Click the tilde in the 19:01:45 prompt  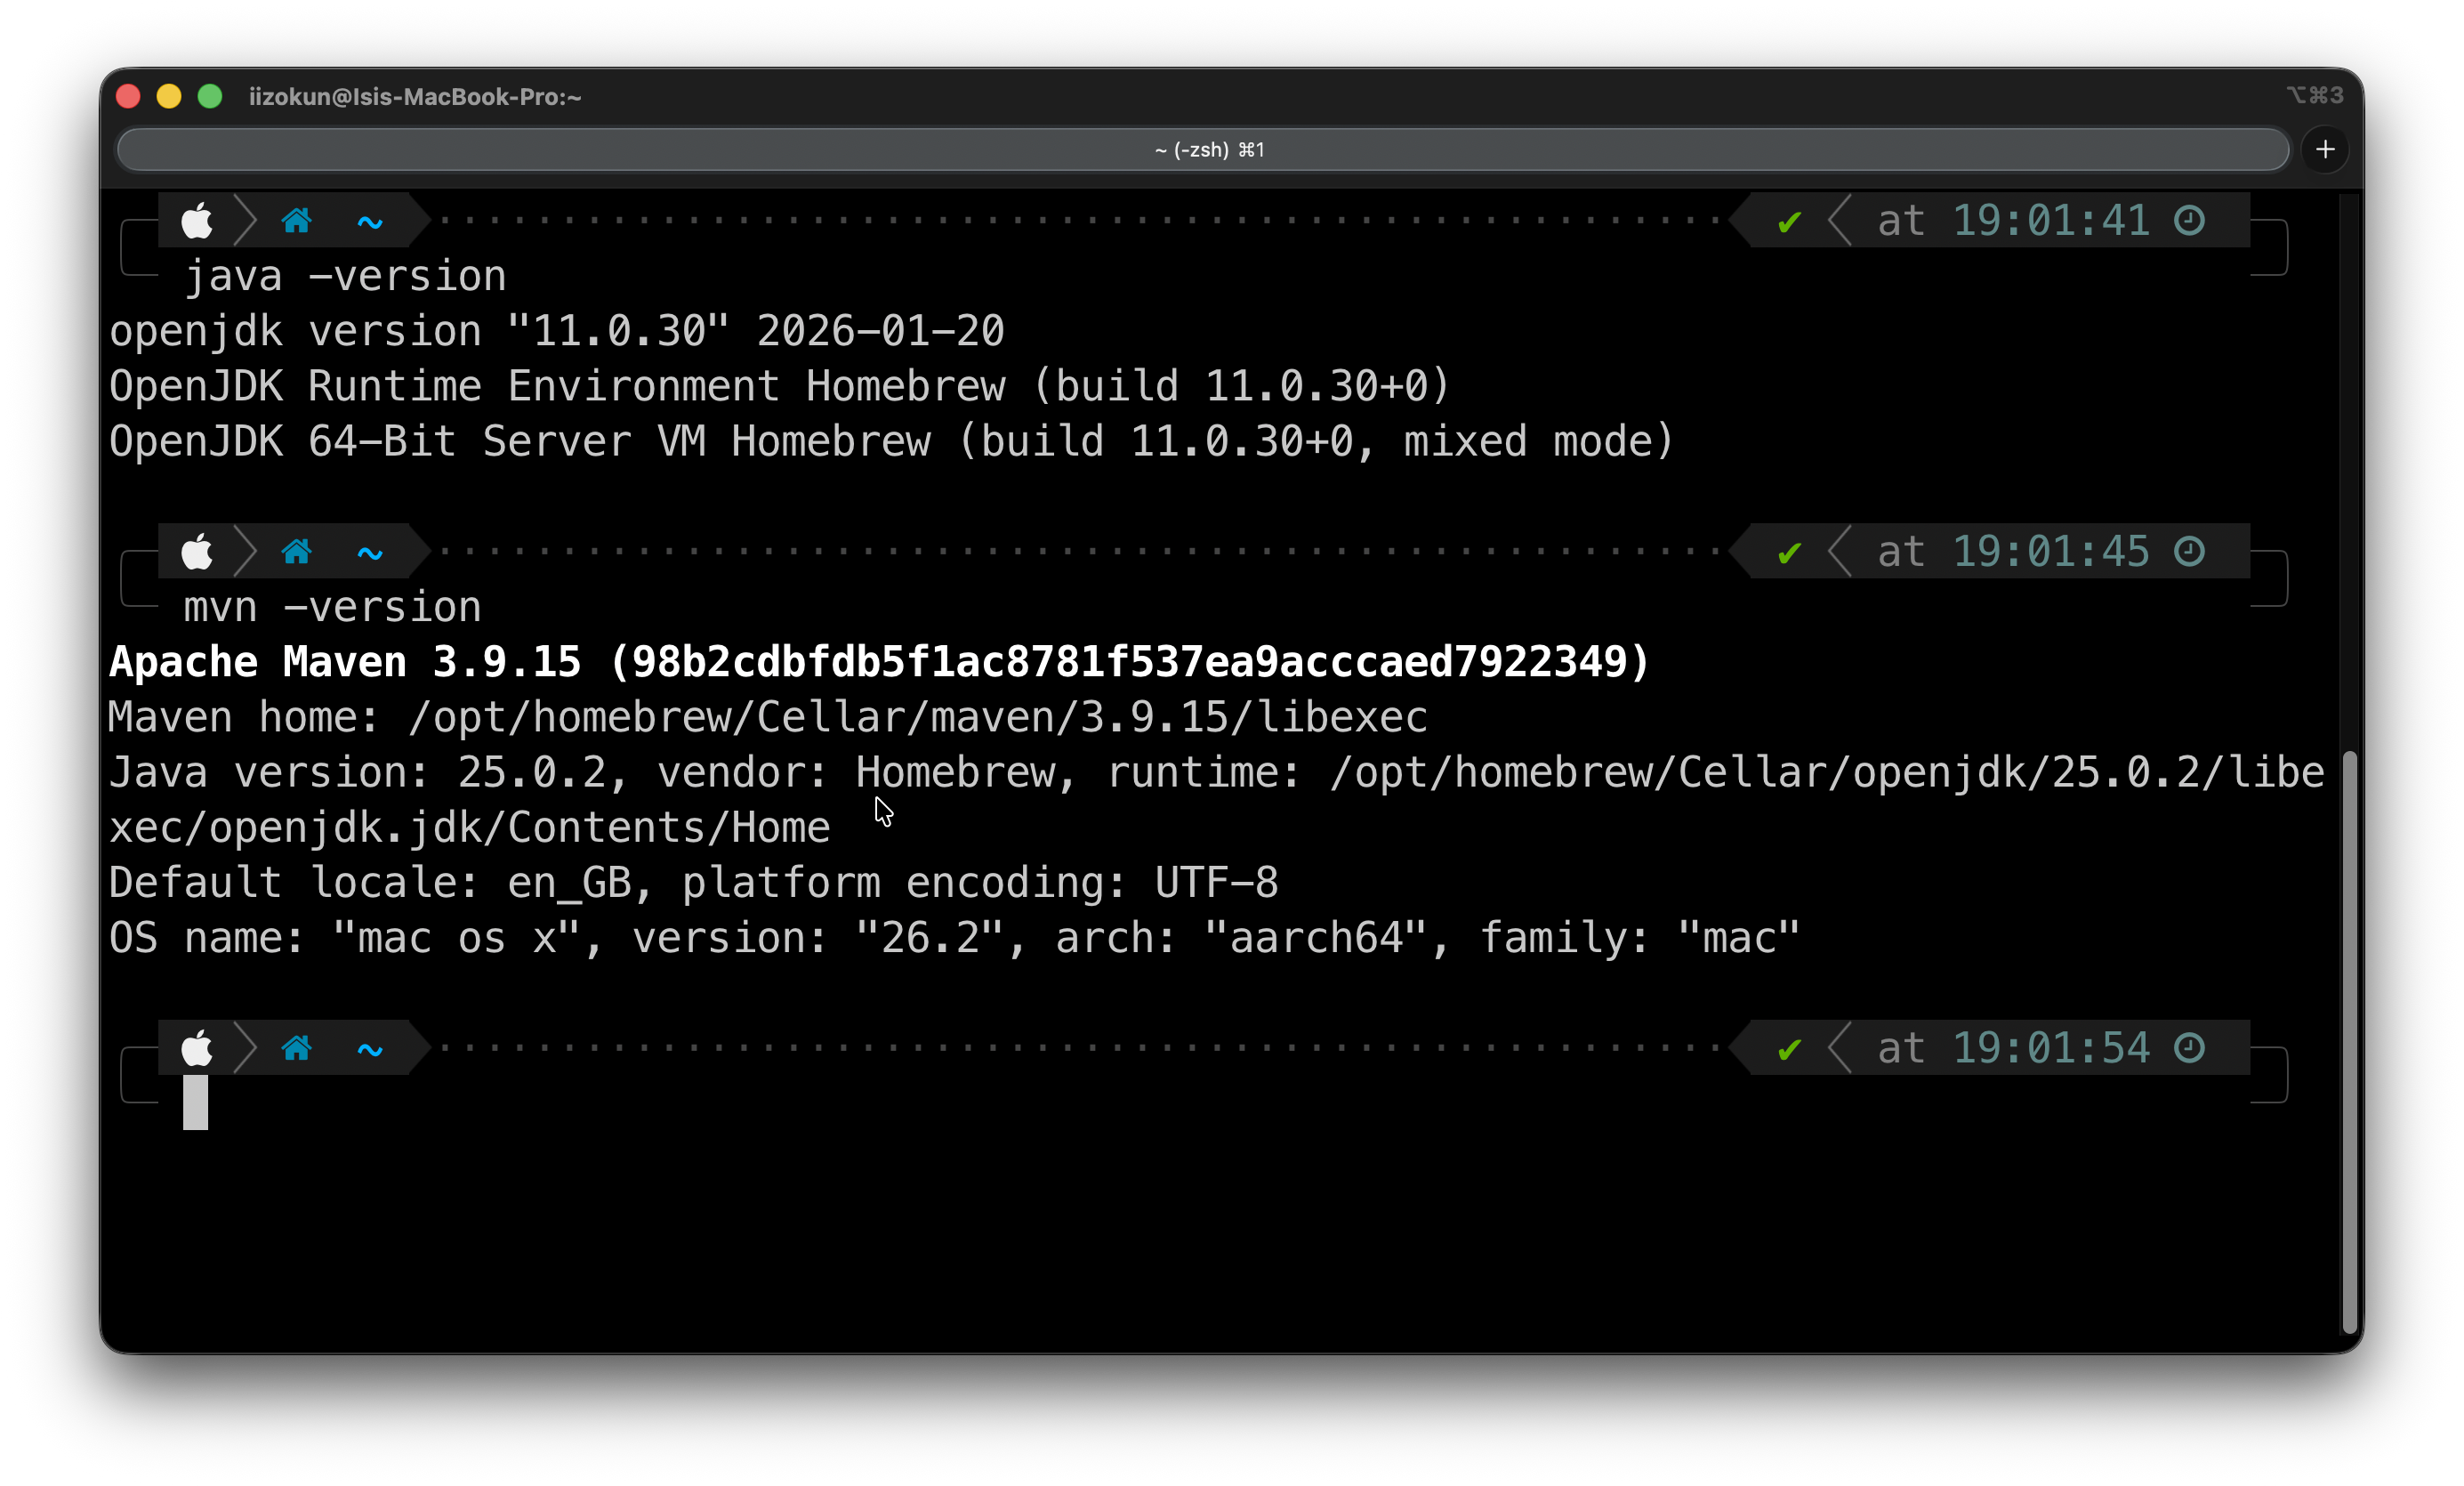[x=370, y=553]
